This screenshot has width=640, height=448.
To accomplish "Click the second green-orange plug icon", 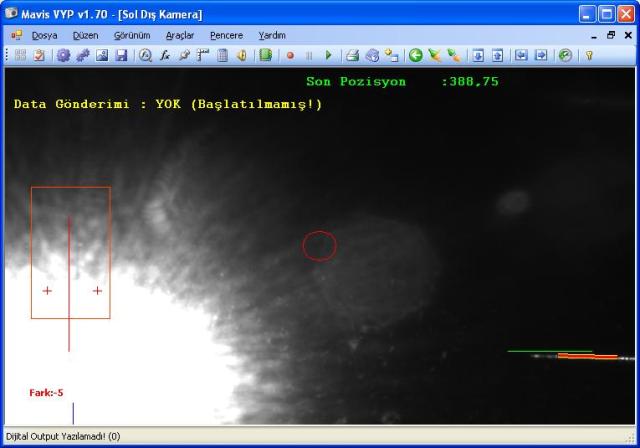I will pos(454,55).
